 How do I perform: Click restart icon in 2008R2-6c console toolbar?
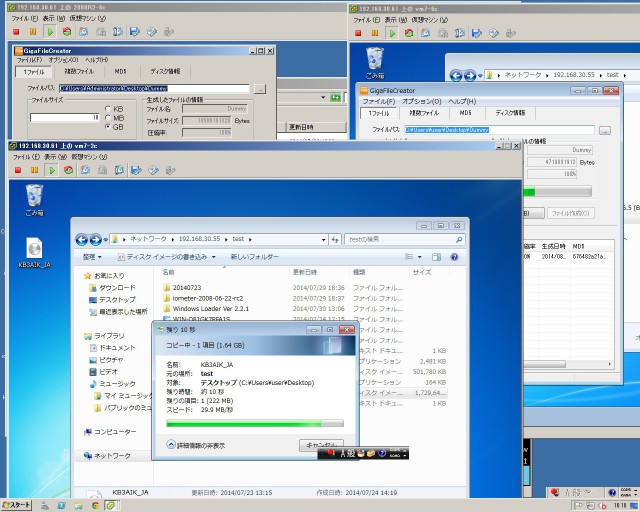click(67, 31)
